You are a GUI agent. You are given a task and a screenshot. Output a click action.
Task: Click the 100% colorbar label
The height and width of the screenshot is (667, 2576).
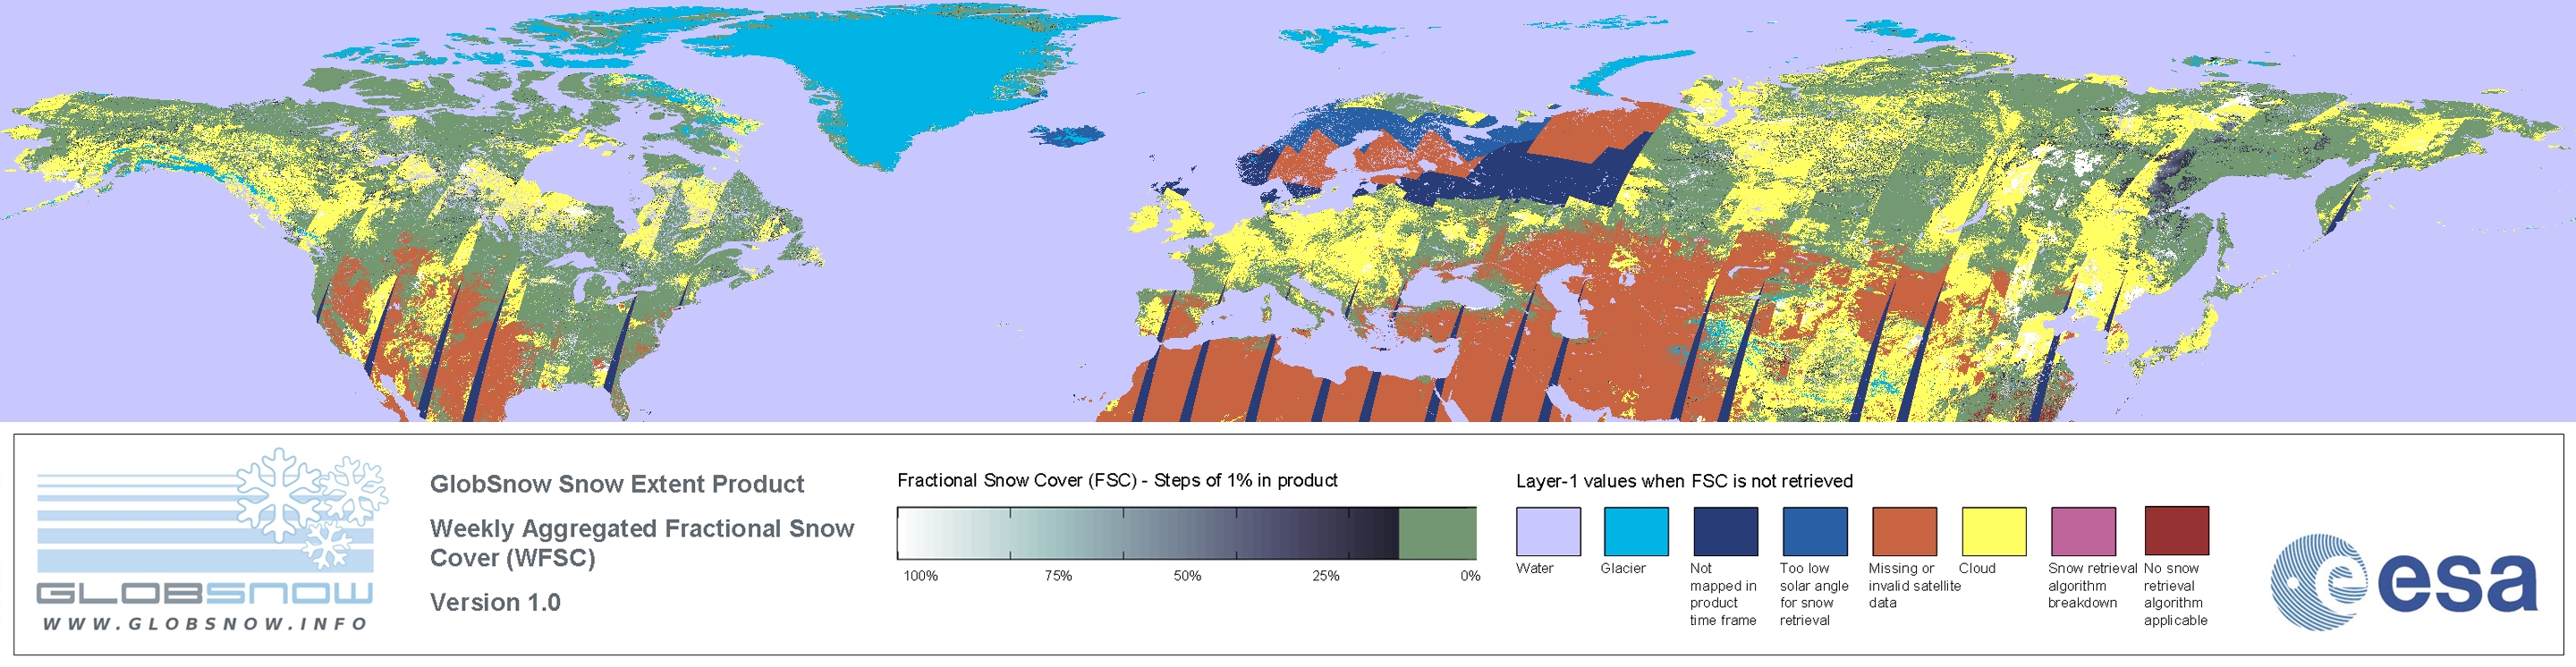tap(921, 576)
